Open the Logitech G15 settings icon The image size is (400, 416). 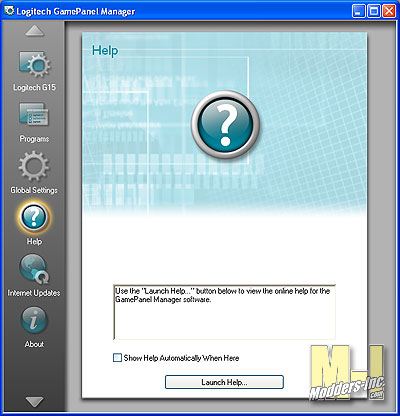click(34, 65)
